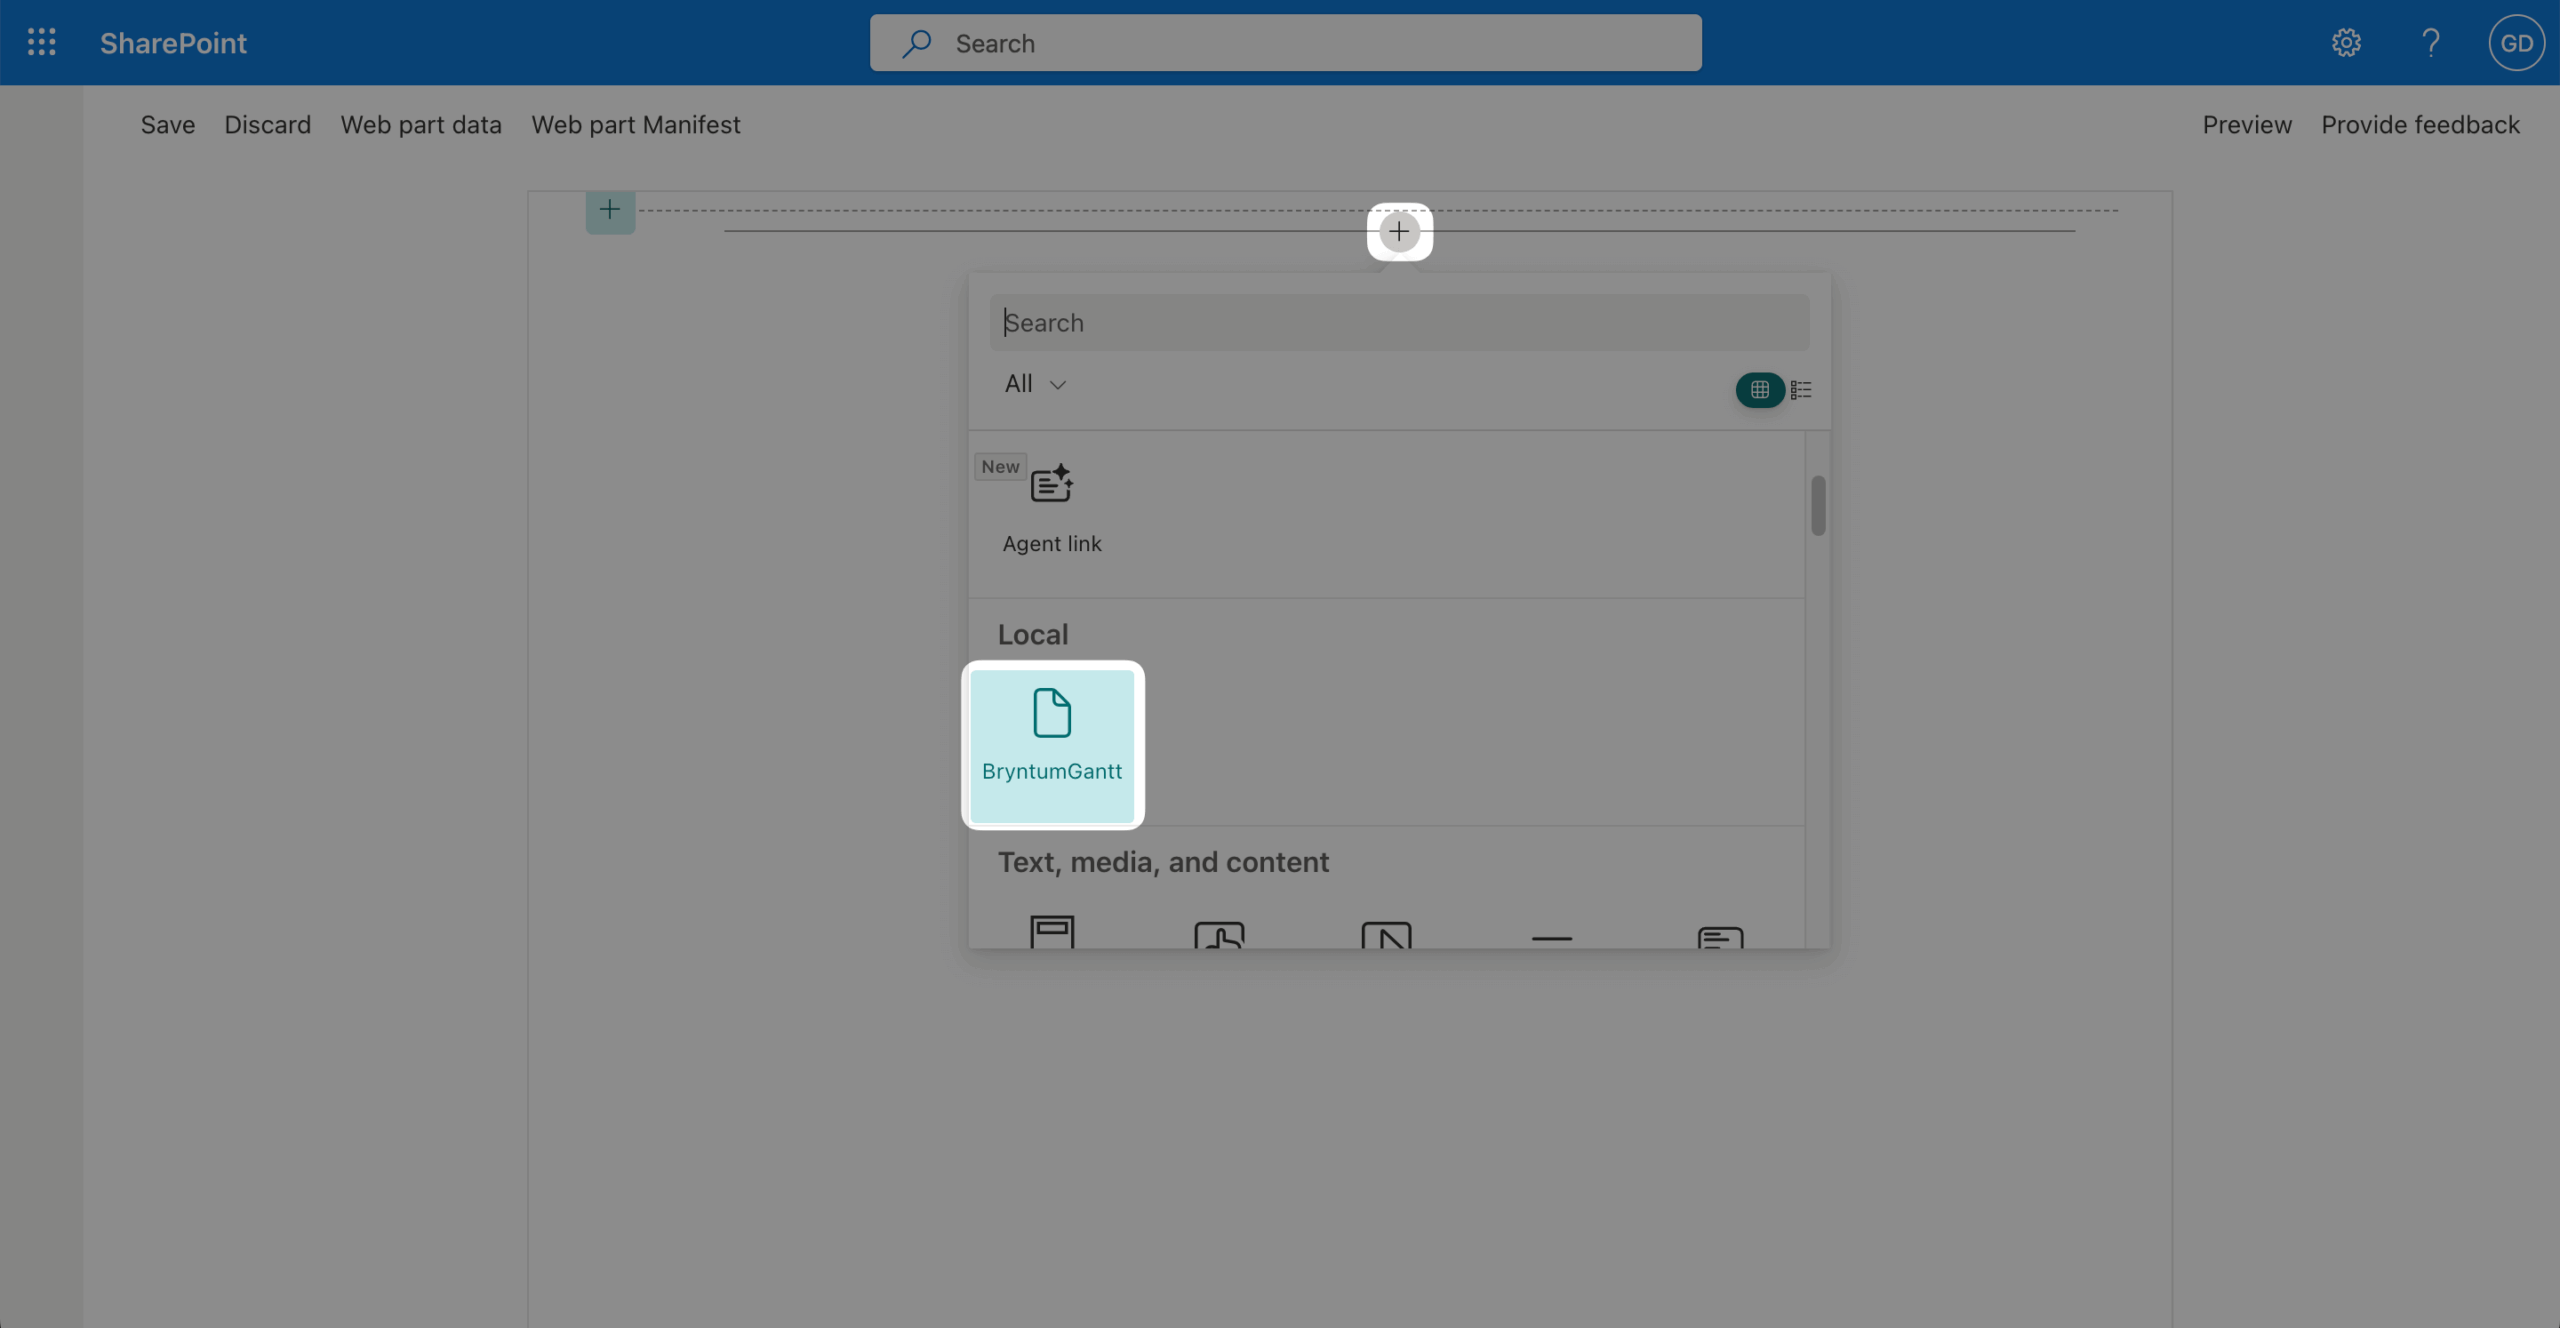Click the web part picker search field
The width and height of the screenshot is (2560, 1328).
pos(1399,322)
